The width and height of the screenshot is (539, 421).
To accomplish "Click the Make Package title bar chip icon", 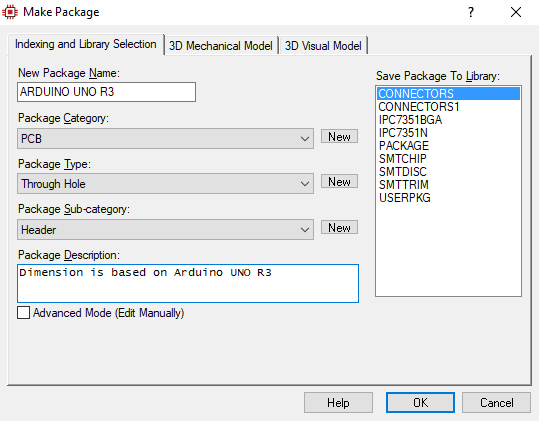I will click(10, 12).
